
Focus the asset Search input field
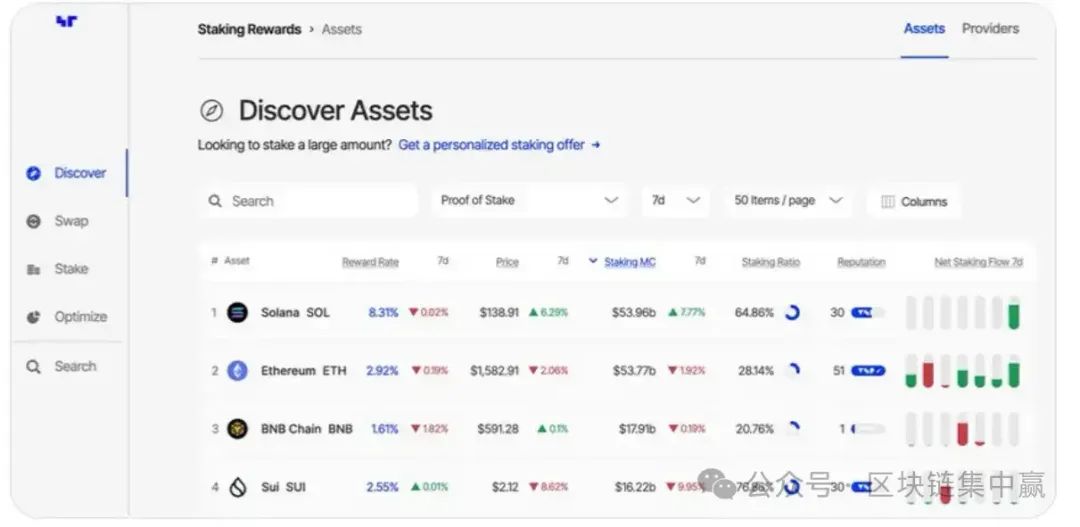pyautogui.click(x=309, y=201)
